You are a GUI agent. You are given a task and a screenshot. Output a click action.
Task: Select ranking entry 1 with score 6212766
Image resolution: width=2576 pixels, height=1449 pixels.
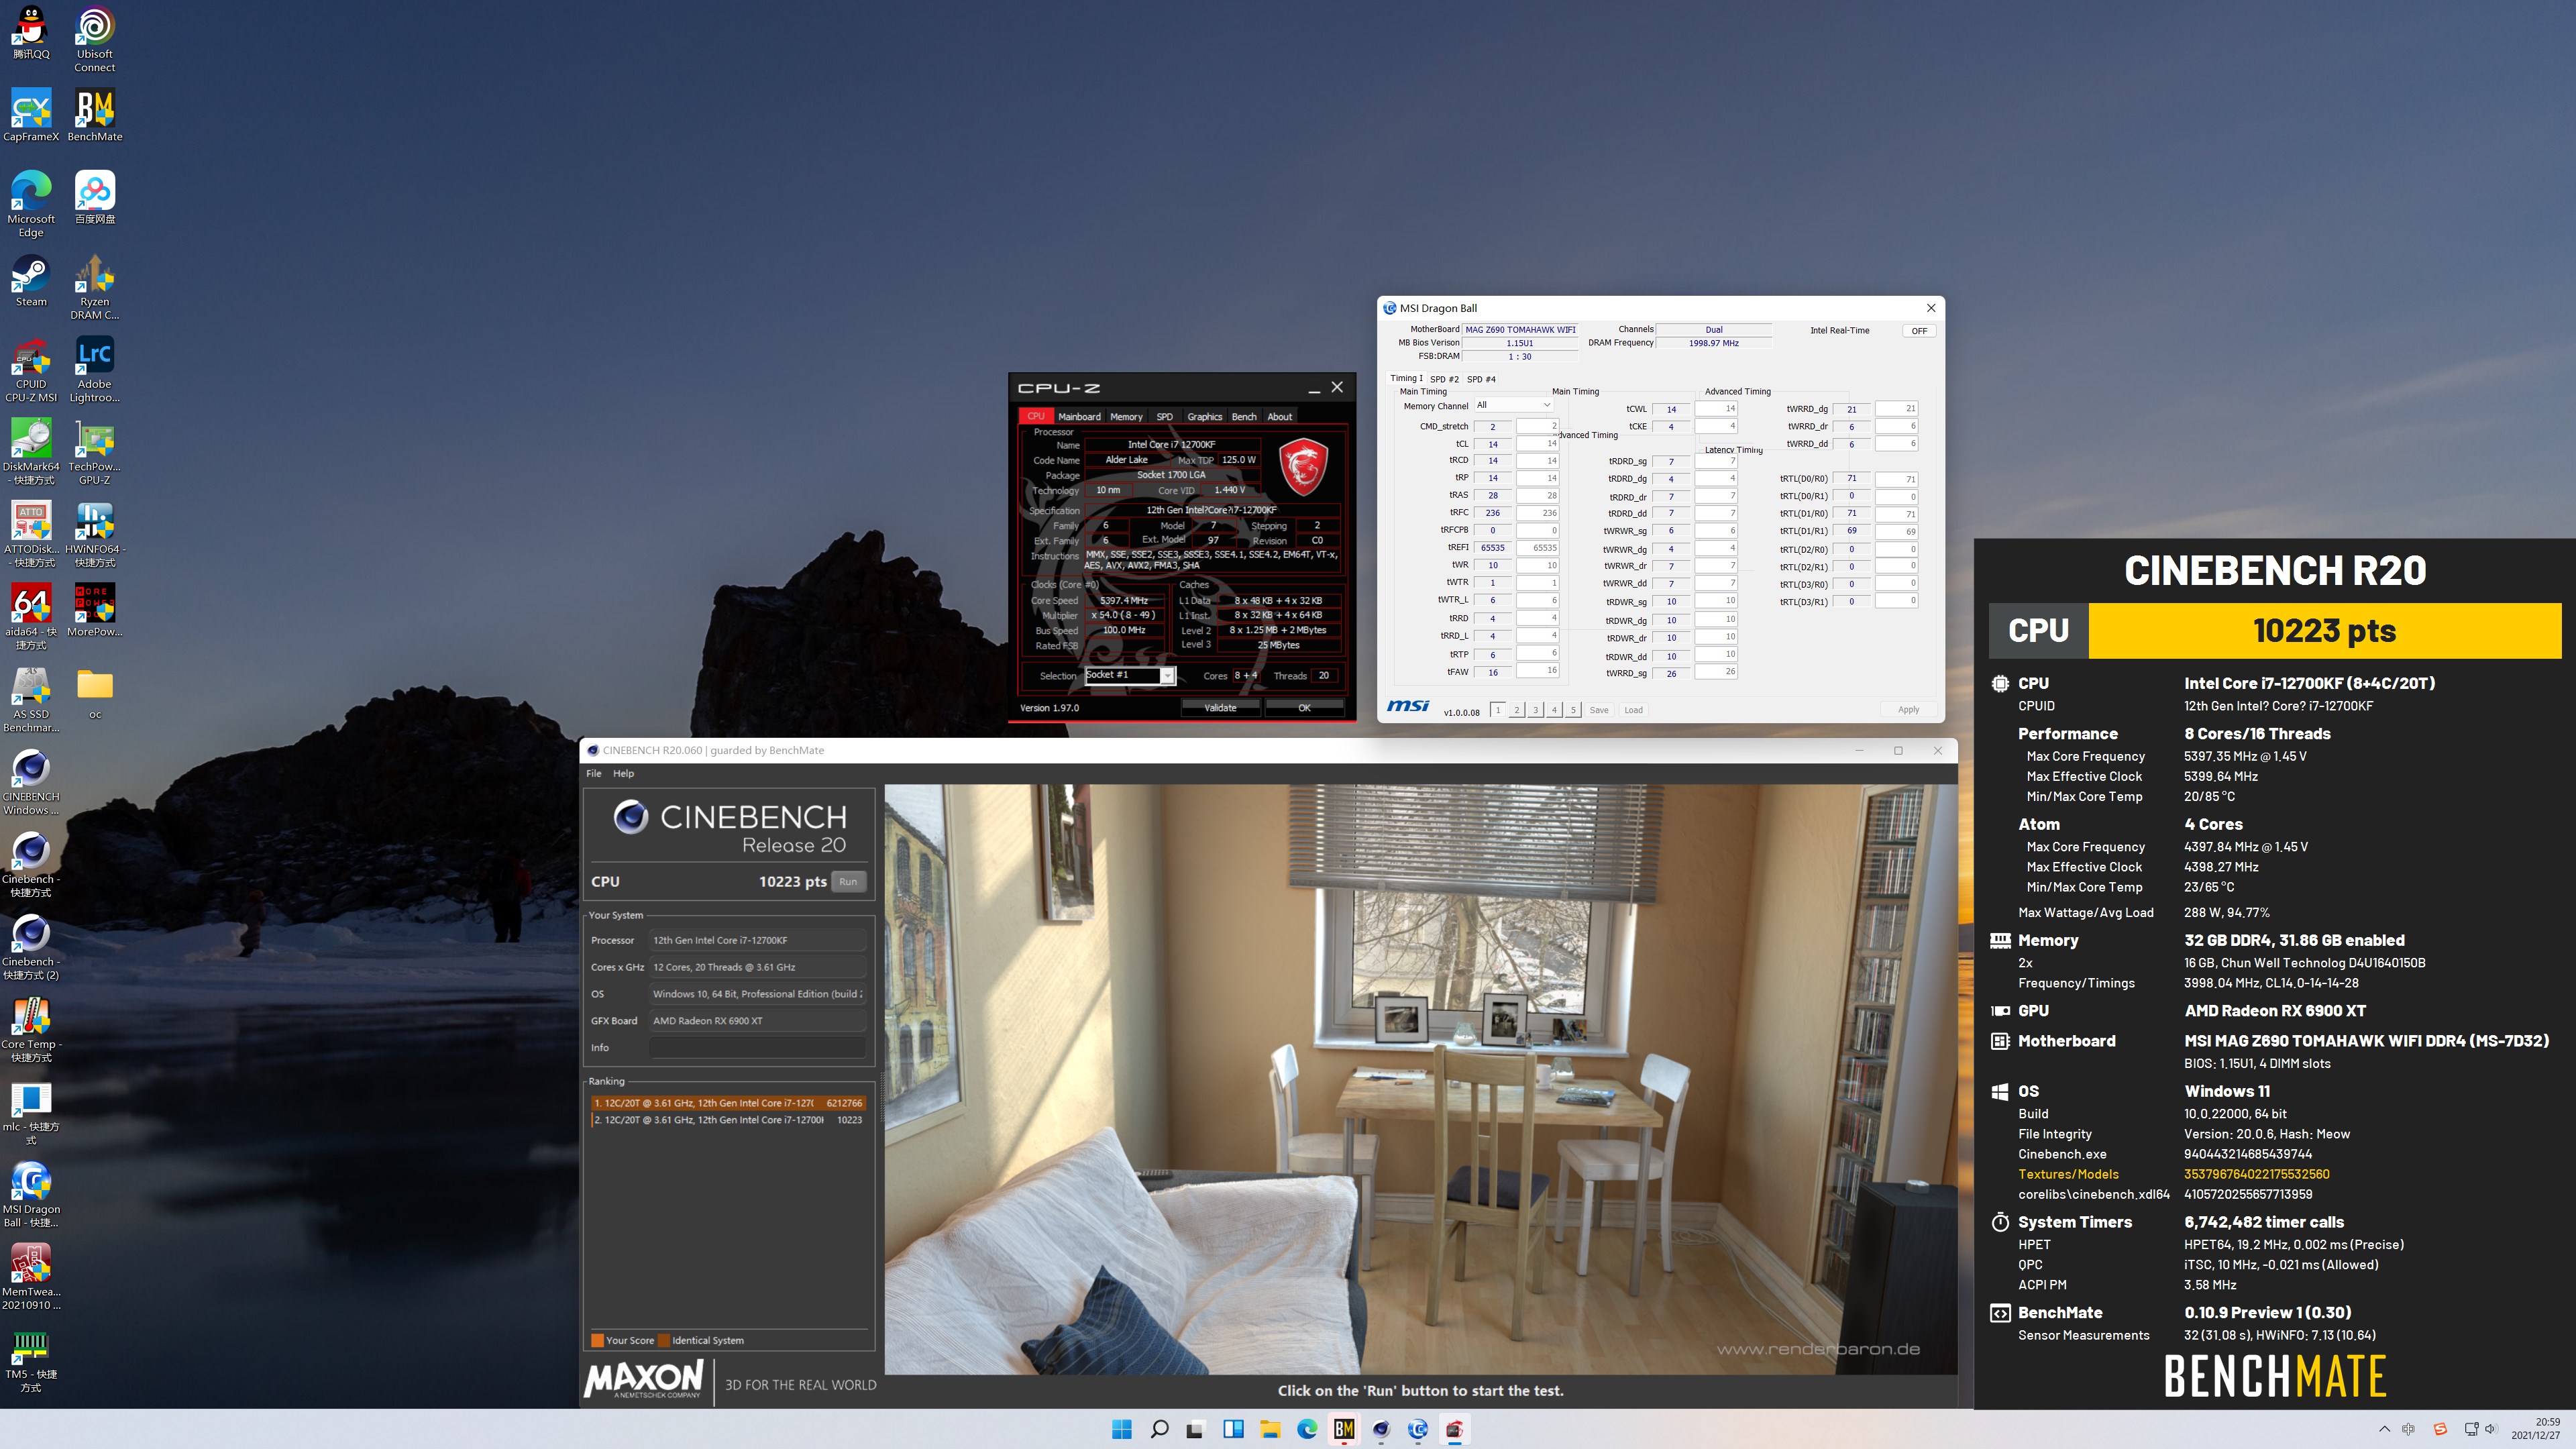[727, 1103]
